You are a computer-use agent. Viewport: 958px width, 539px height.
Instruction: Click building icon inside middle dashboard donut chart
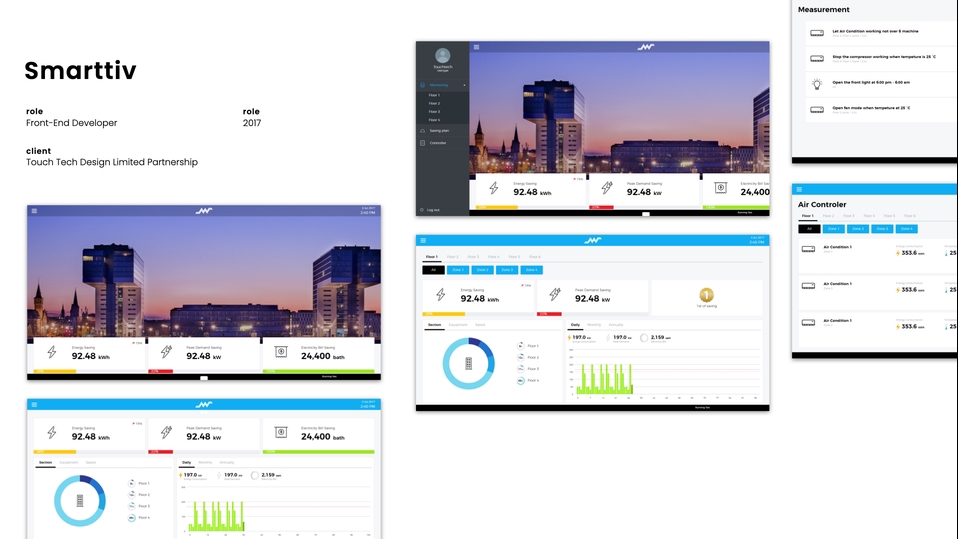(469, 364)
